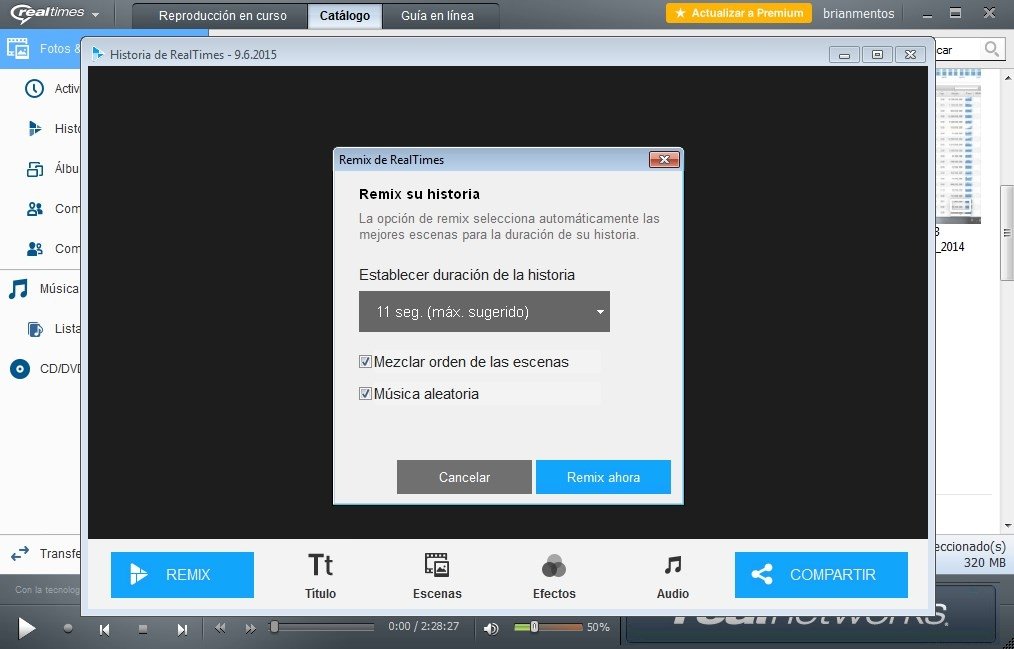
Task: Open the story duration dropdown
Action: click(484, 312)
